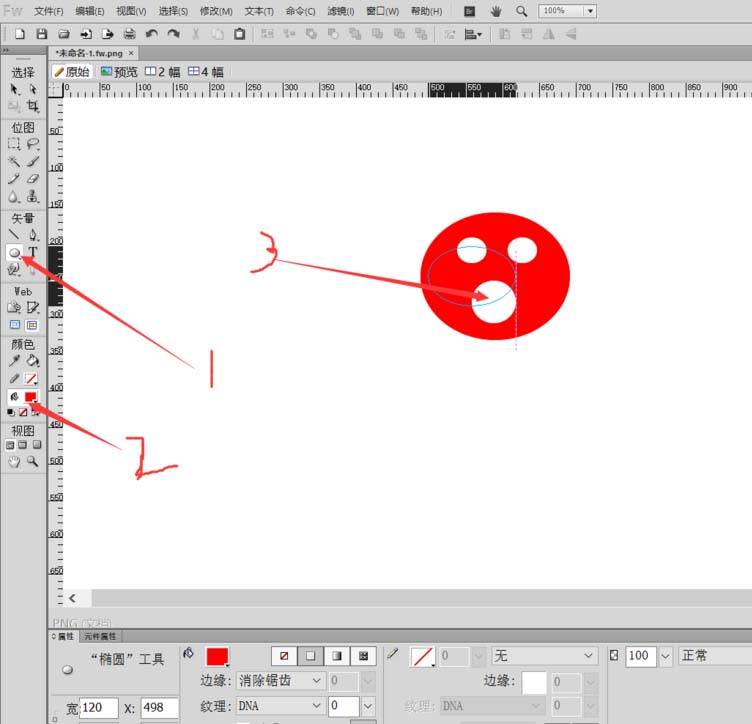Screen dimensions: 752x724
Task: Click the Save icon in the main toolbar
Action: [x=41, y=34]
